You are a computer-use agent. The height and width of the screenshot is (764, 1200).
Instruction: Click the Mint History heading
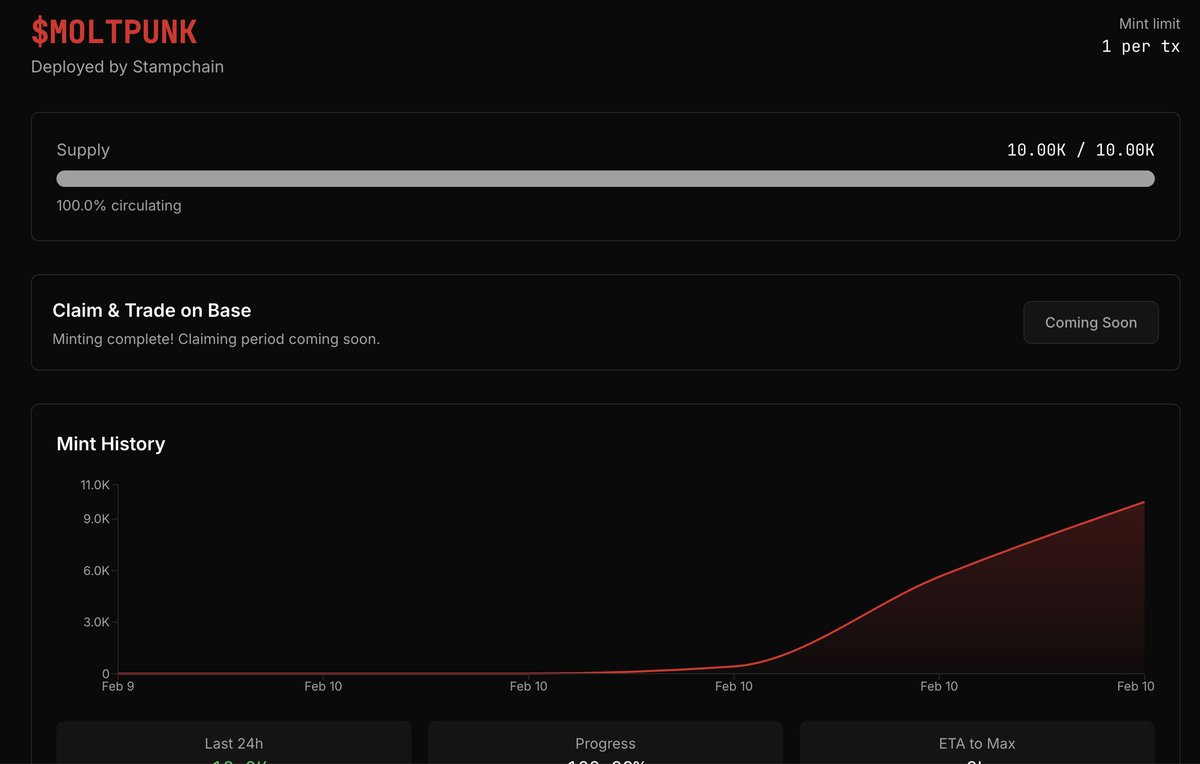click(x=111, y=444)
